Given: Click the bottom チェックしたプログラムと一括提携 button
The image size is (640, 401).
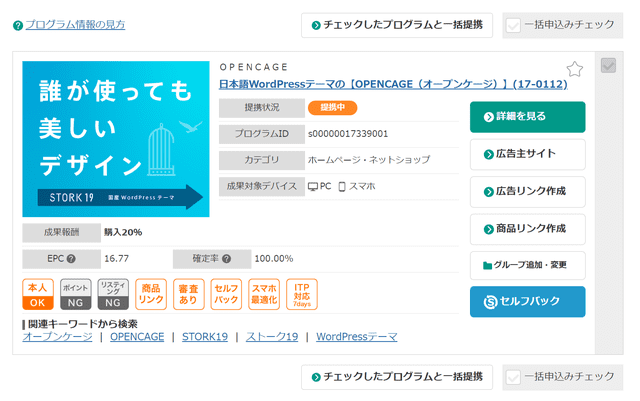Looking at the screenshot, I should 397,377.
